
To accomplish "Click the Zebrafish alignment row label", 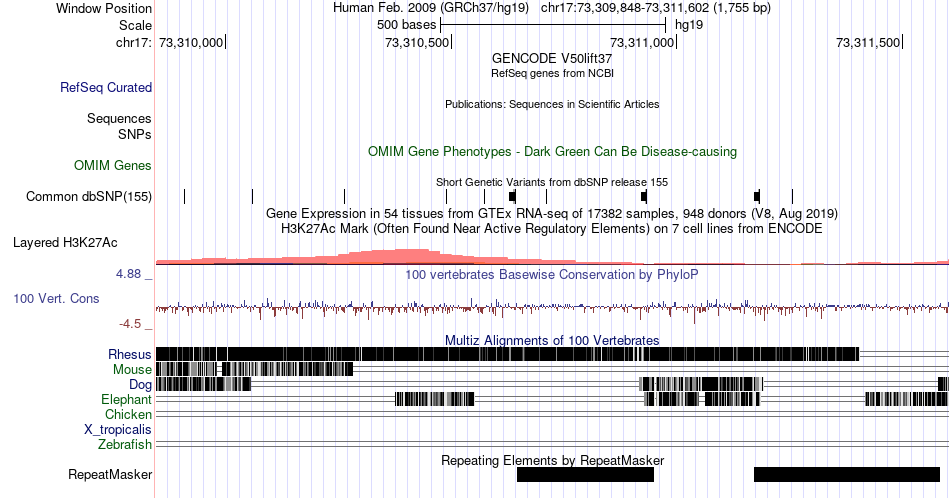I will tap(125, 445).
